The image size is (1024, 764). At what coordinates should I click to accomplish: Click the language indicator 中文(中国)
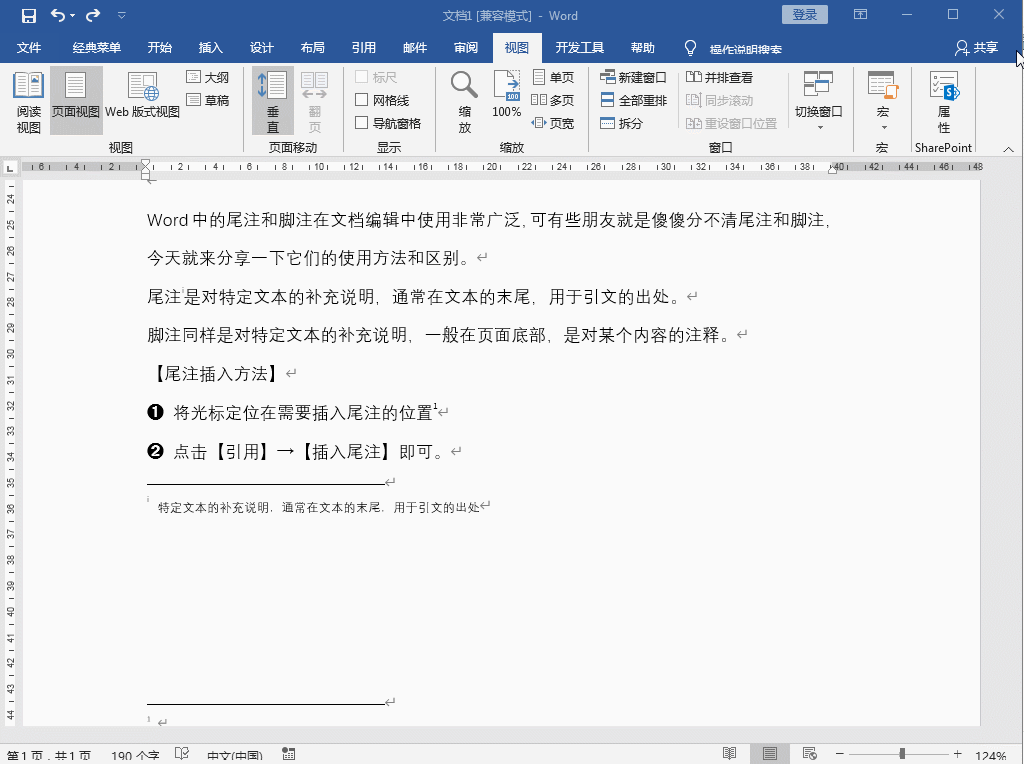tap(234, 756)
